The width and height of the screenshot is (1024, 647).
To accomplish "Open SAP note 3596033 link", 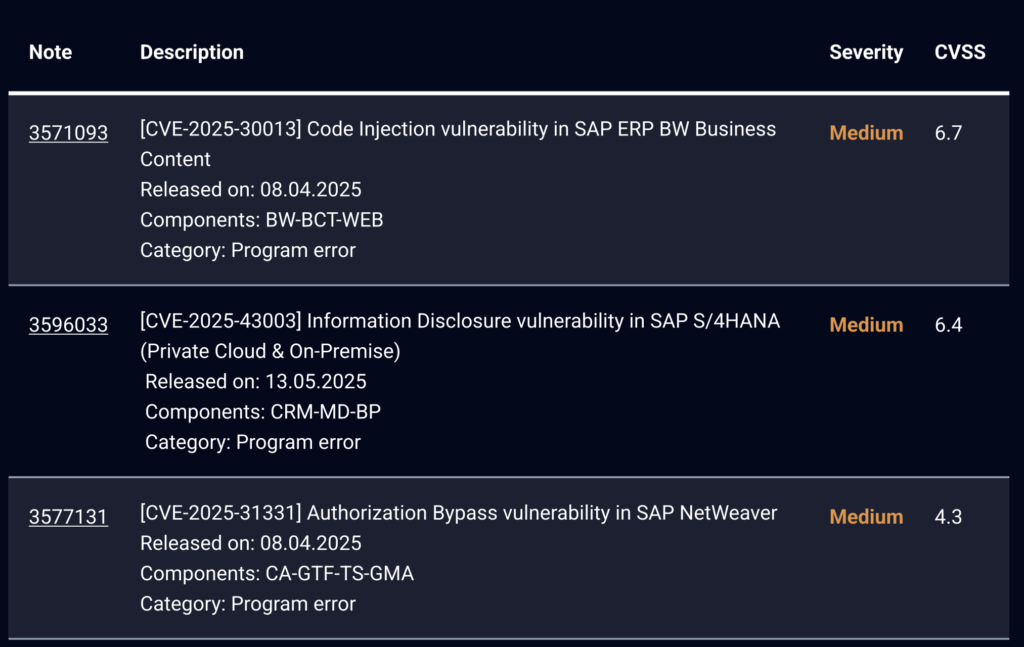I will point(68,325).
